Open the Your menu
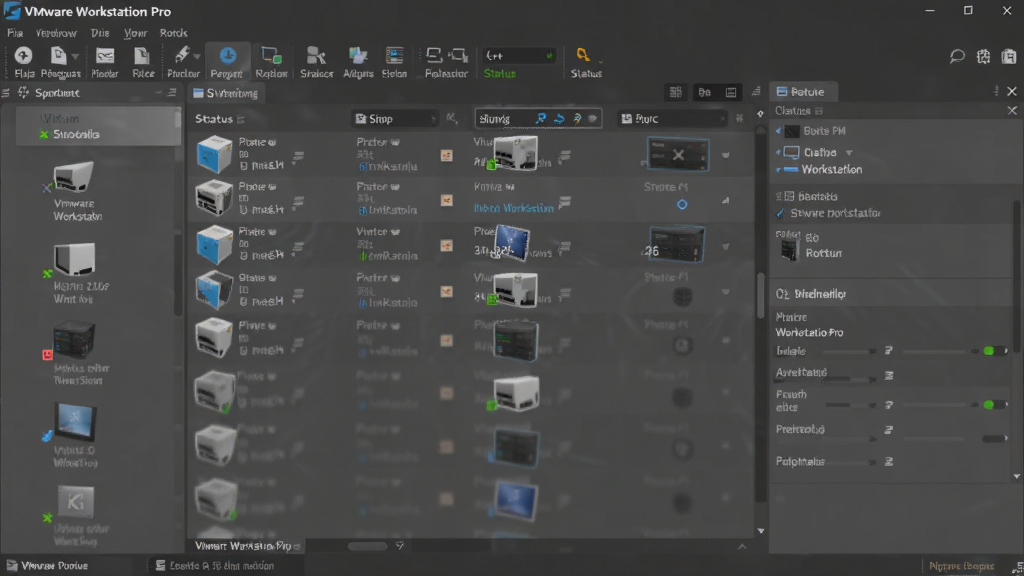1024x576 pixels. pyautogui.click(x=135, y=33)
